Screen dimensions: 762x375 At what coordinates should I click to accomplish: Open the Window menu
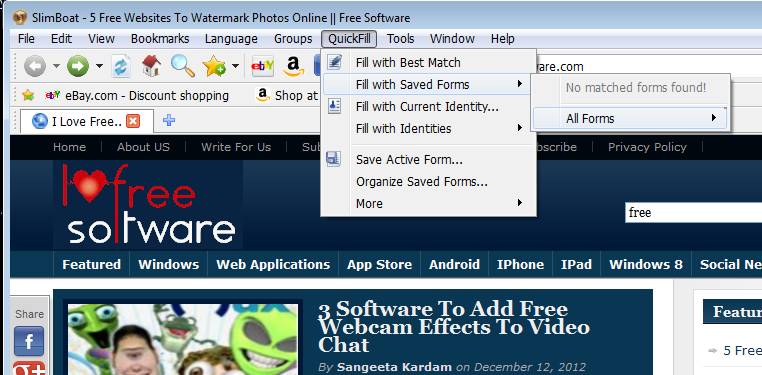point(452,38)
